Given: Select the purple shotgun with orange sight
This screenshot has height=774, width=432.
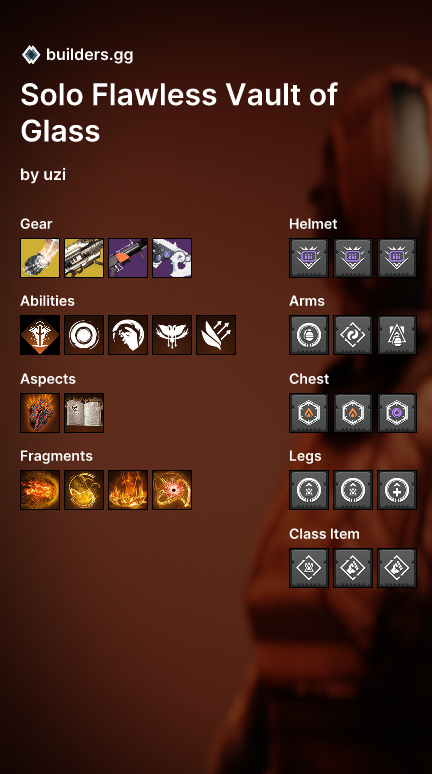Looking at the screenshot, I should point(128,258).
